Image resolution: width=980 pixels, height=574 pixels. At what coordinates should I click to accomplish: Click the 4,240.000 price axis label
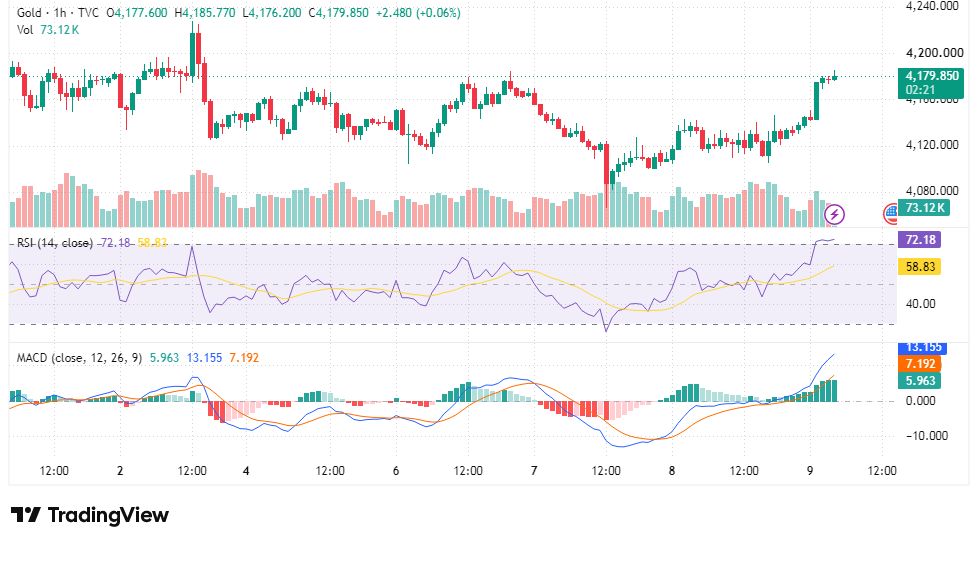click(x=932, y=6)
